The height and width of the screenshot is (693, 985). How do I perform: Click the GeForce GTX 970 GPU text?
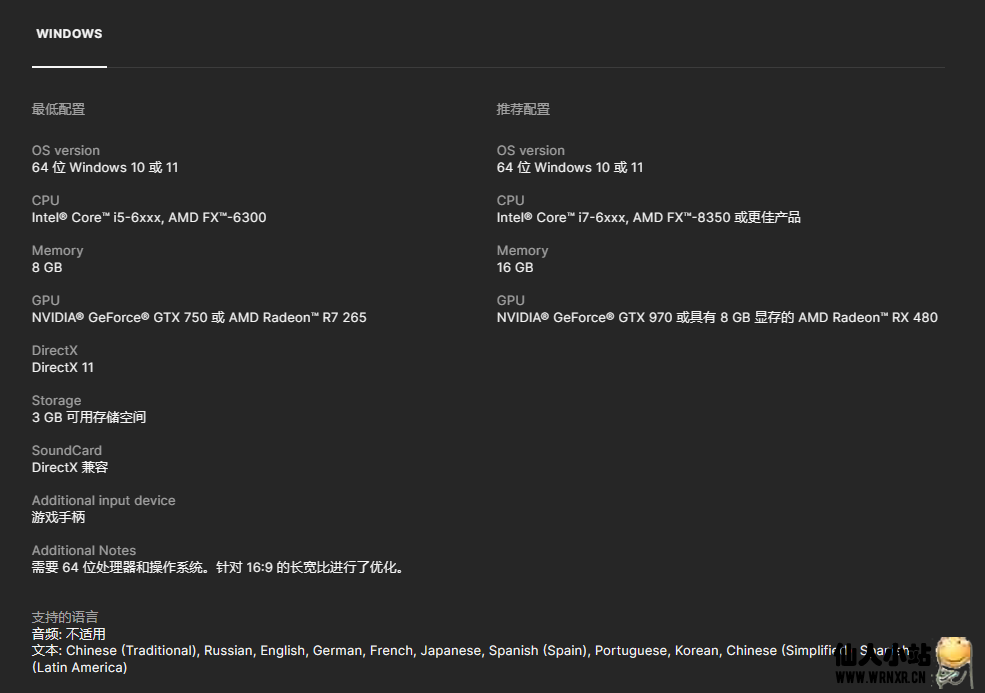(x=717, y=318)
